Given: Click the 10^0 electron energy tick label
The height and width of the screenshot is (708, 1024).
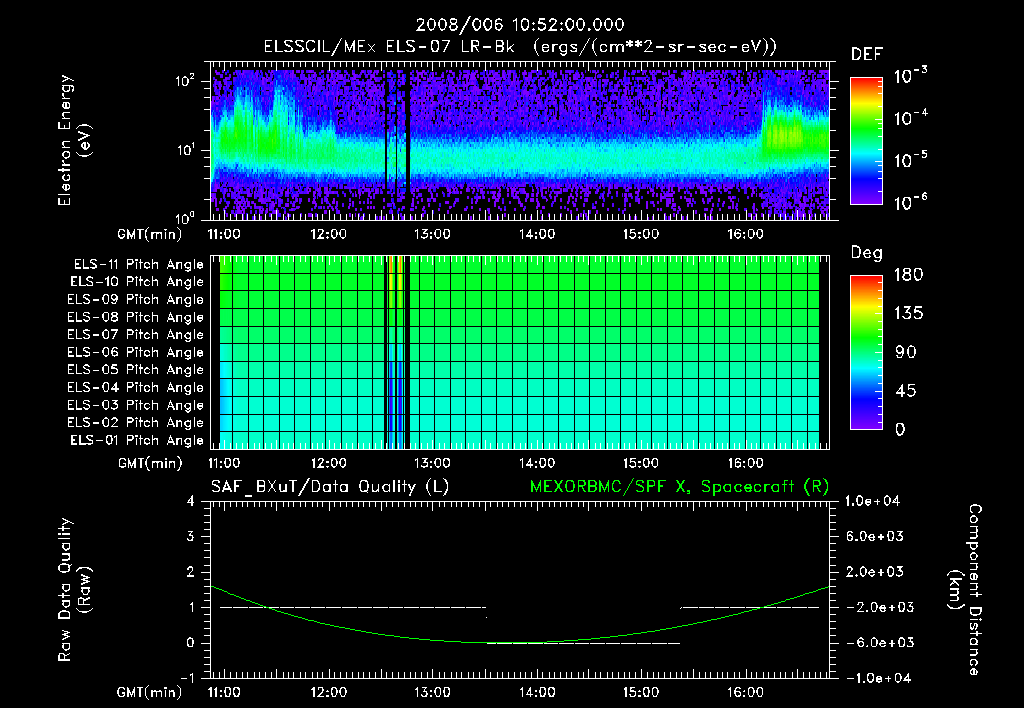Looking at the screenshot, I should point(185,217).
